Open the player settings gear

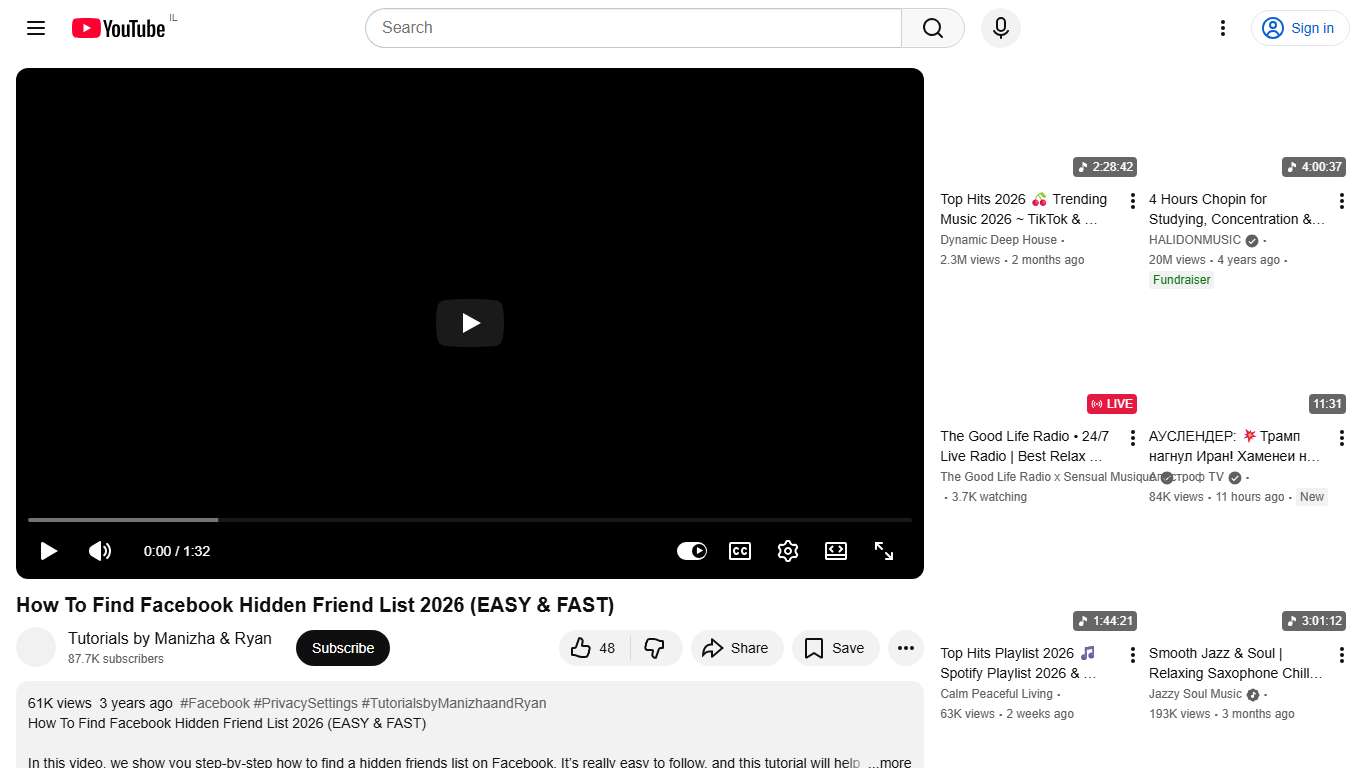(788, 551)
